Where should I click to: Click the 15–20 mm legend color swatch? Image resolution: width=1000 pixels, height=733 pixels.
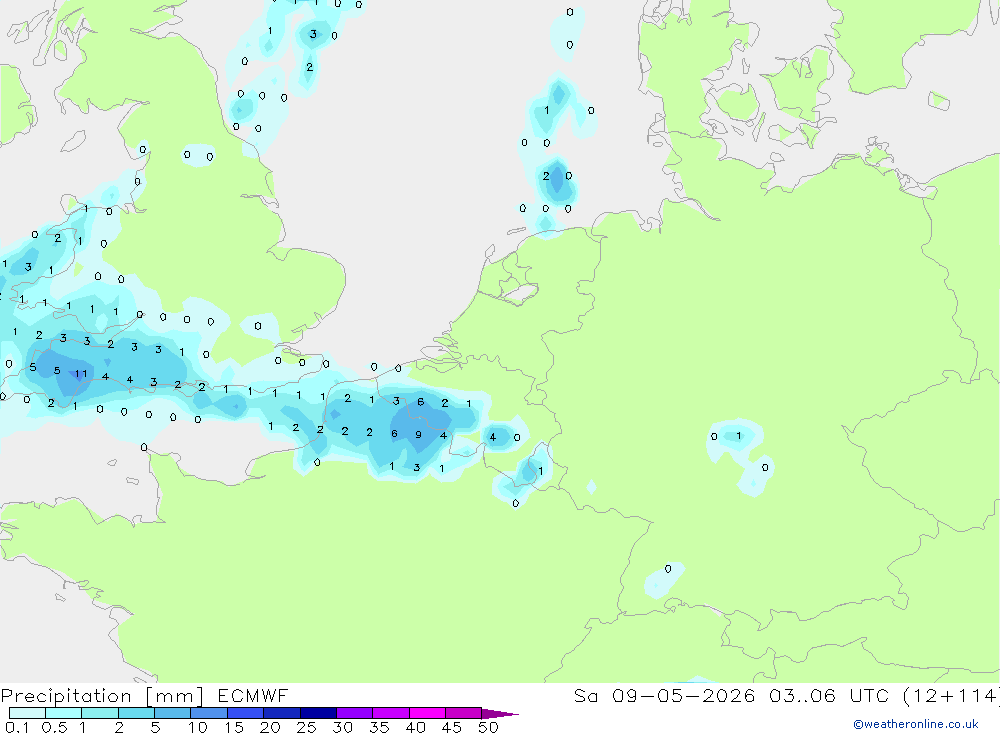[x=246, y=713]
